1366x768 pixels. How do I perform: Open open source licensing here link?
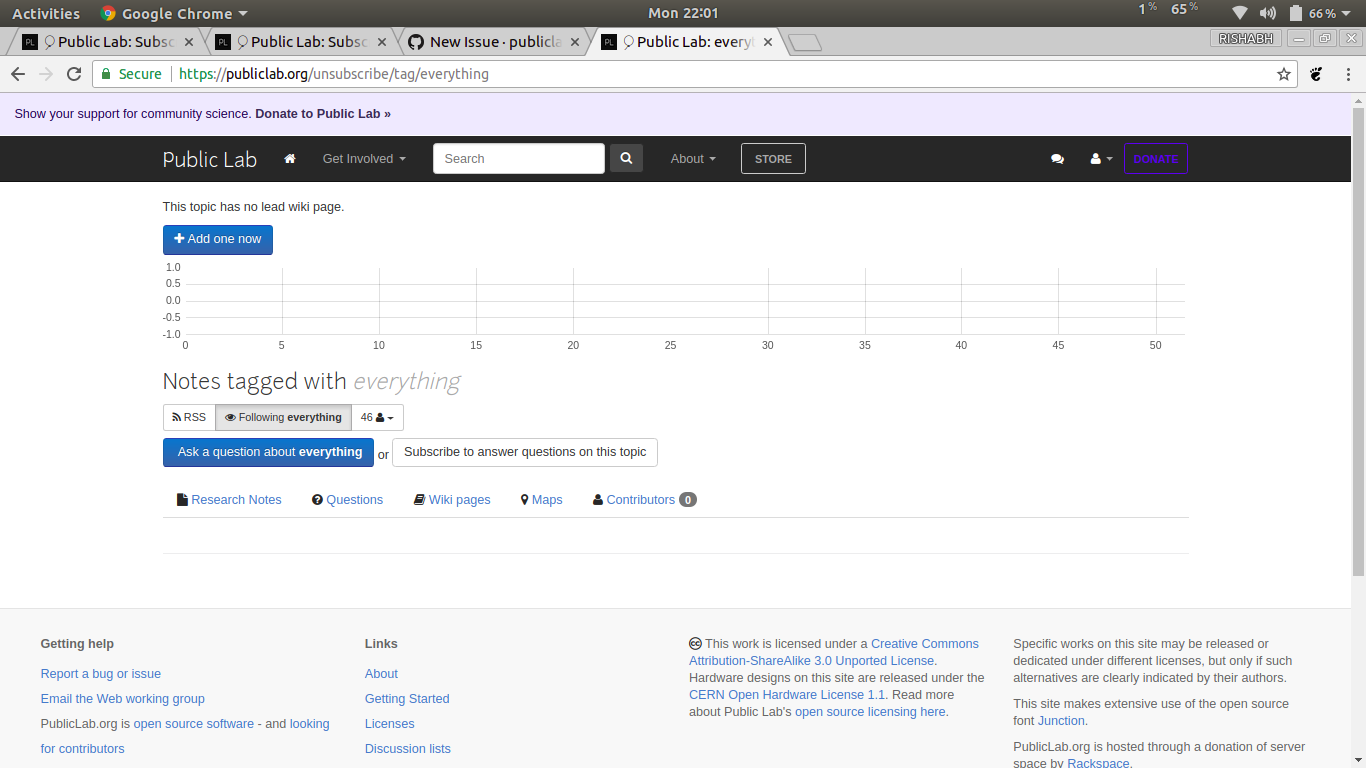870,712
